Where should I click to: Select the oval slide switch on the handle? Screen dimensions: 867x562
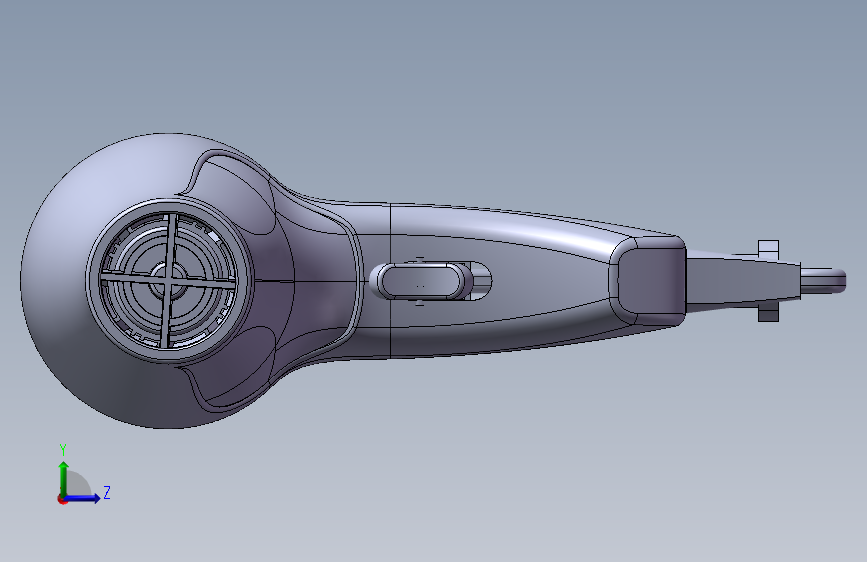coord(422,280)
